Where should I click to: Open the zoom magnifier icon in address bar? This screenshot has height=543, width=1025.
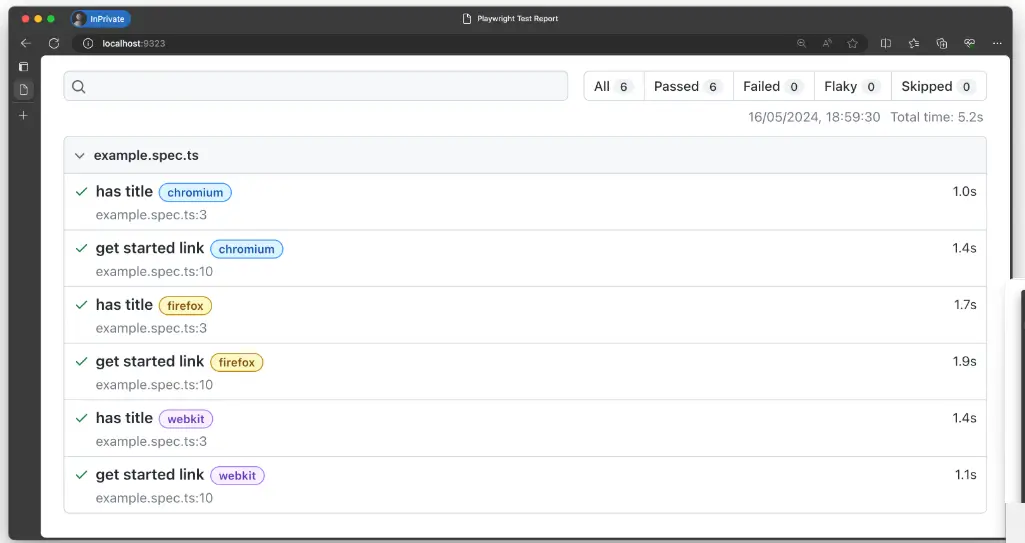[801, 43]
